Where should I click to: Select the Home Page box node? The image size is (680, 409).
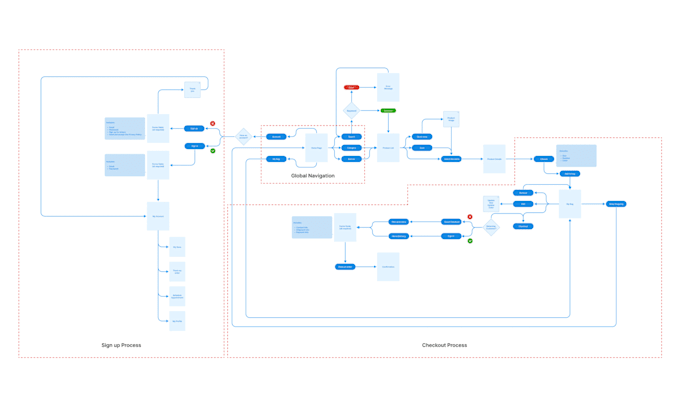[x=317, y=148]
